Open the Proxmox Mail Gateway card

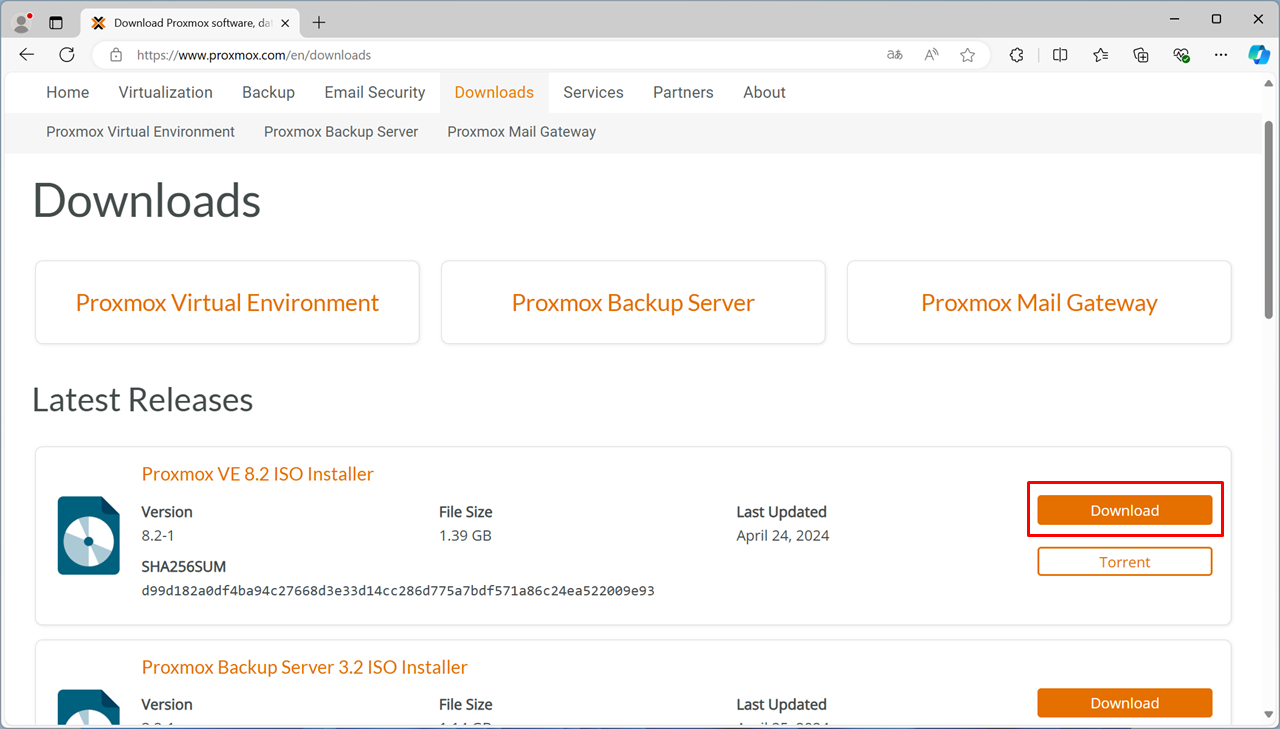tap(1039, 303)
